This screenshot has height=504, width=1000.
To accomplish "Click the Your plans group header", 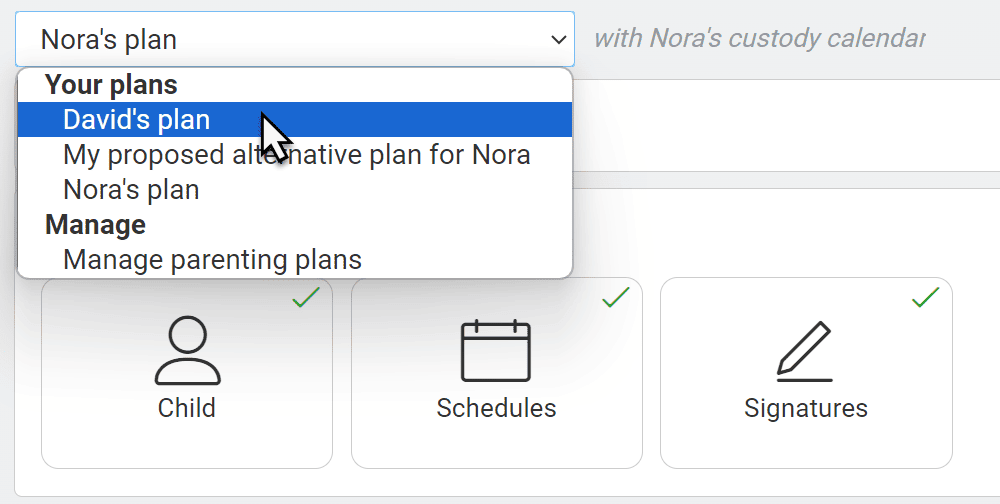I will click(111, 85).
